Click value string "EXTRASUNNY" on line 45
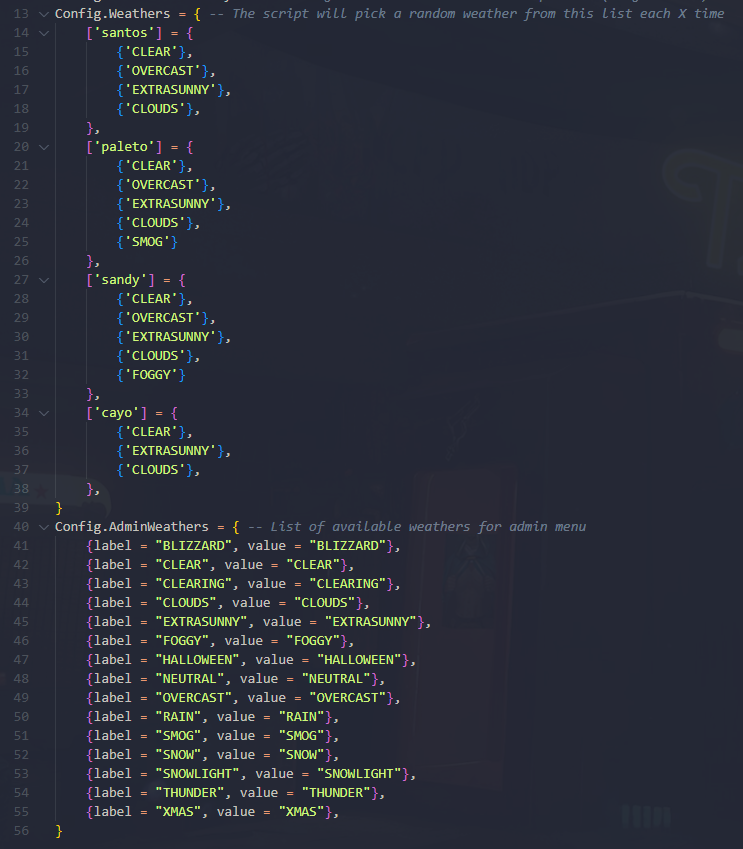Image resolution: width=743 pixels, height=849 pixels. 370,622
